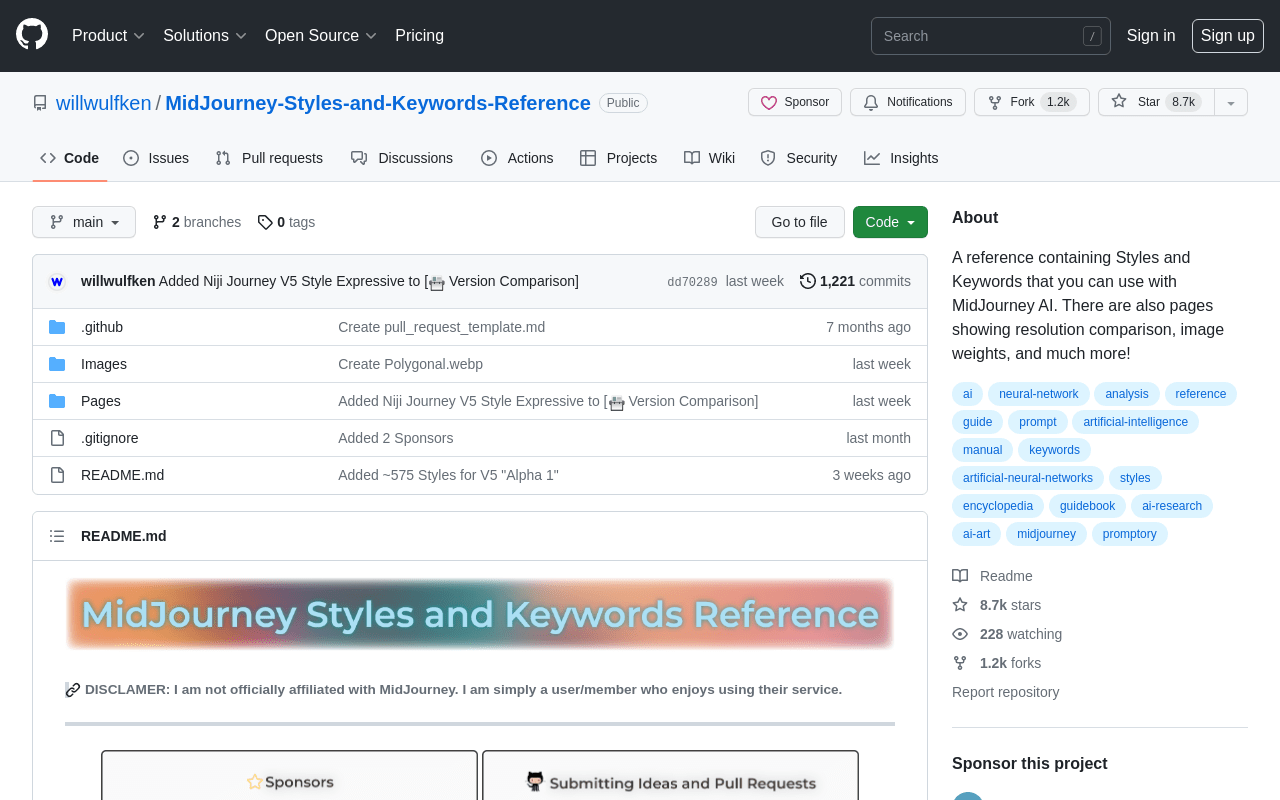
Task: Open the Wiki tab
Action: coord(710,158)
